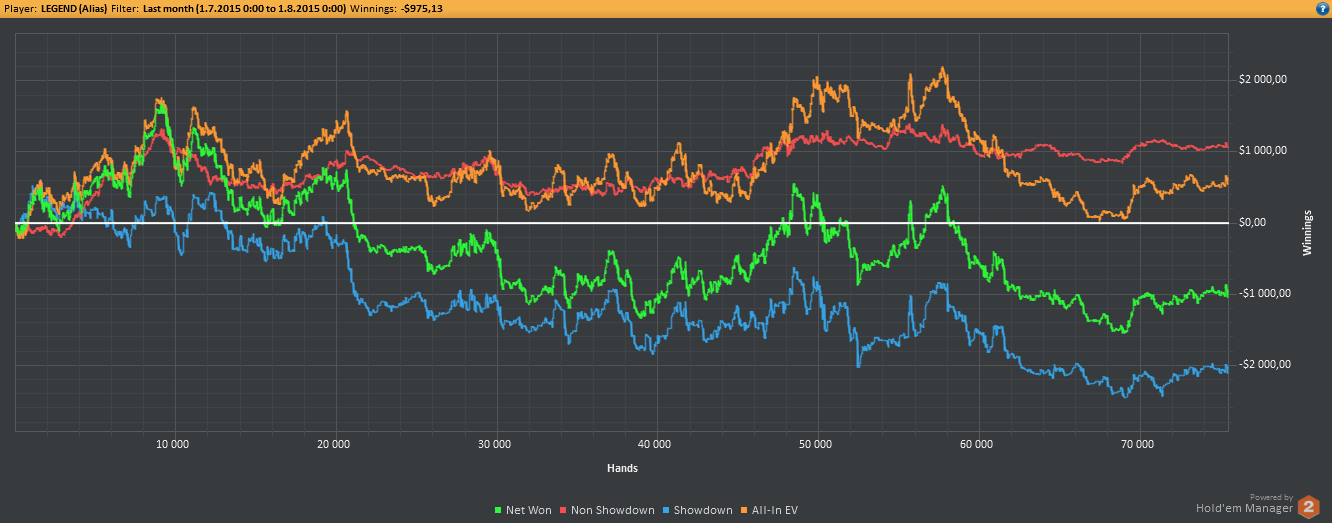Screen dimensions: 1332x523
Task: Click the Powered by Hold'em Manager text
Action: [x=1243, y=503]
